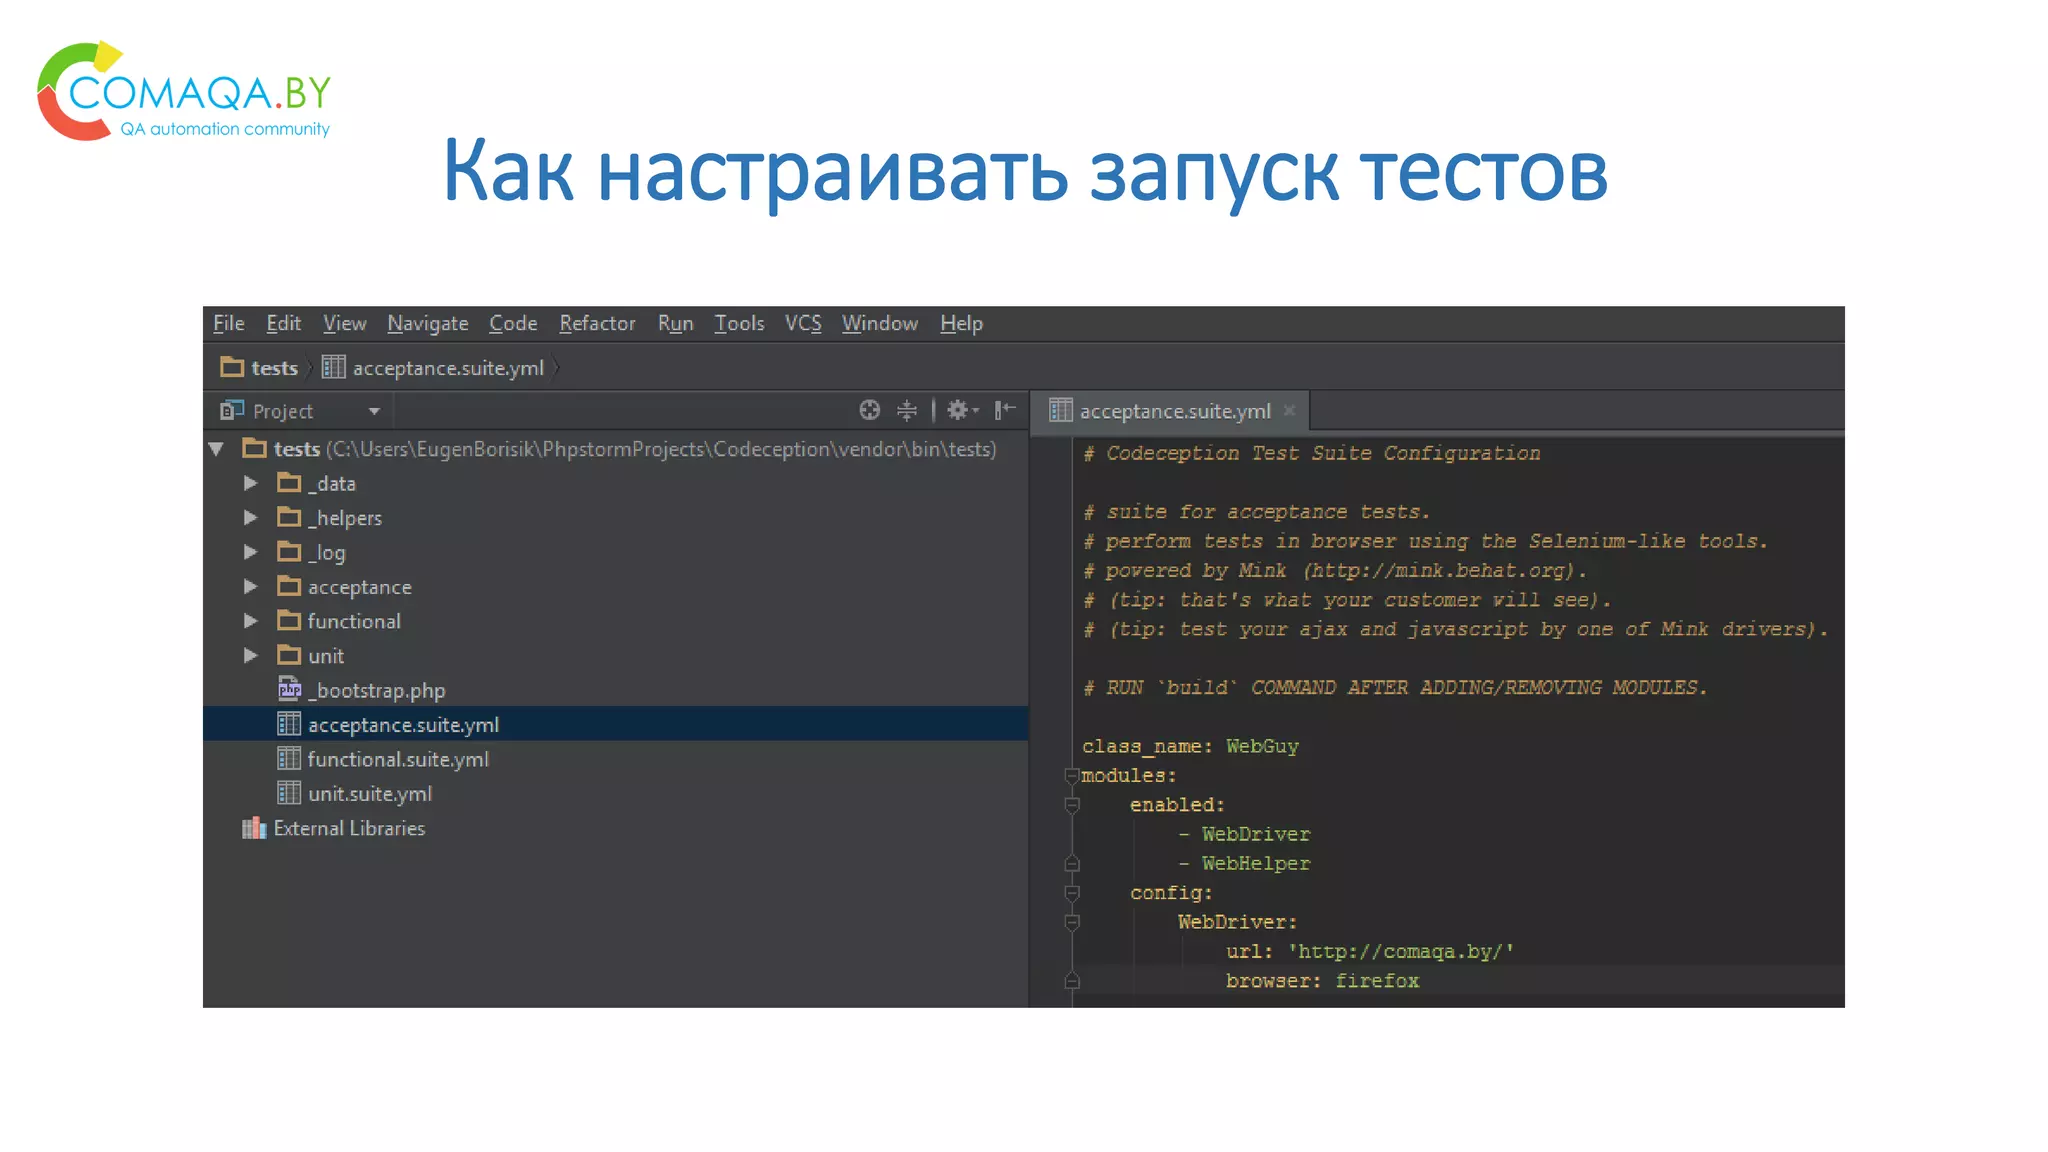Expand the _data folder
2048x1152 pixels.
(251, 483)
